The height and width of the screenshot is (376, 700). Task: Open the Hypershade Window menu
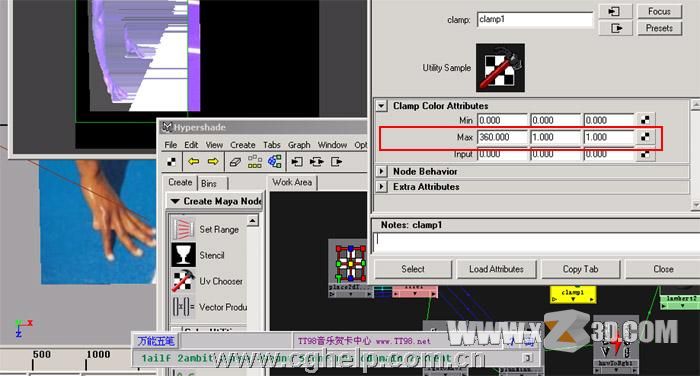click(x=332, y=145)
